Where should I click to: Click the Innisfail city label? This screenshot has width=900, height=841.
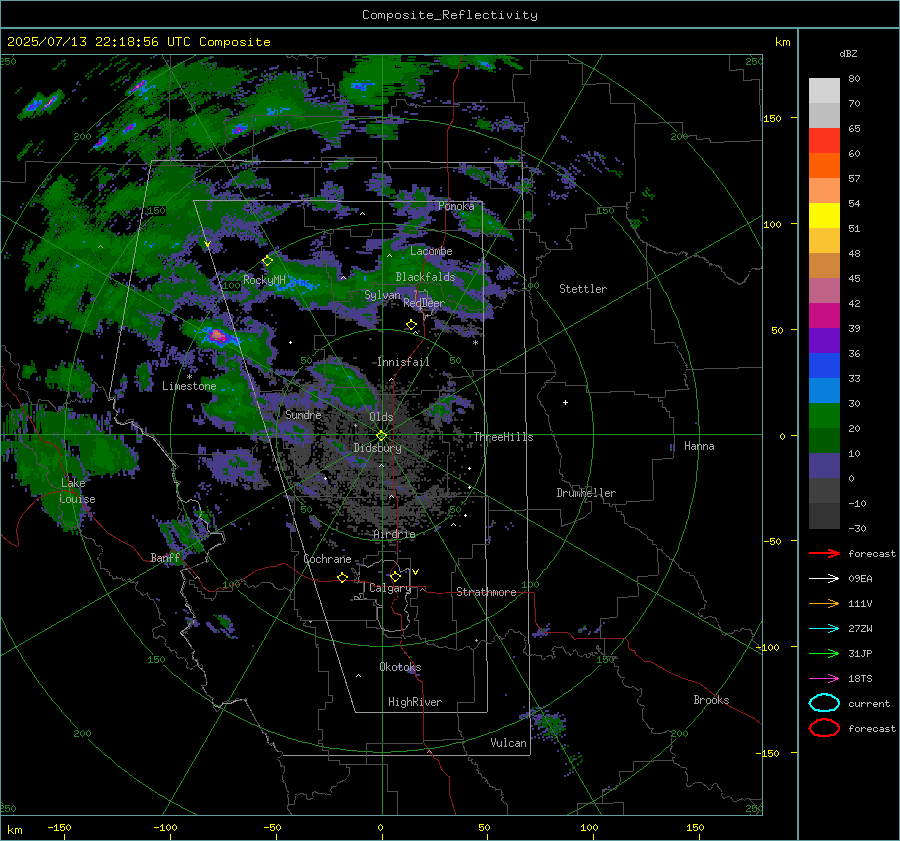[403, 362]
